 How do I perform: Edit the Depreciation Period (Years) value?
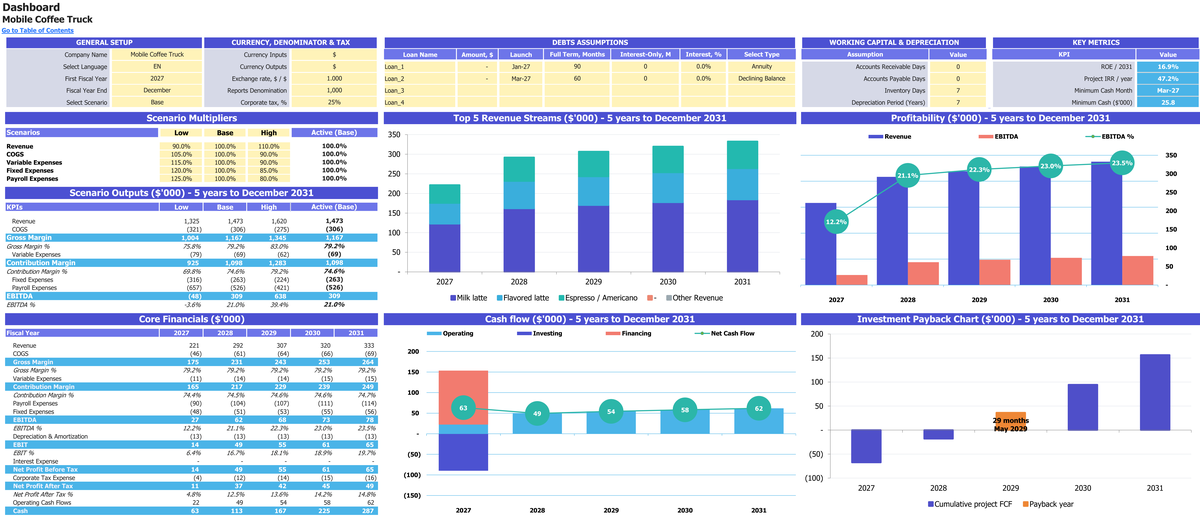click(x=957, y=102)
